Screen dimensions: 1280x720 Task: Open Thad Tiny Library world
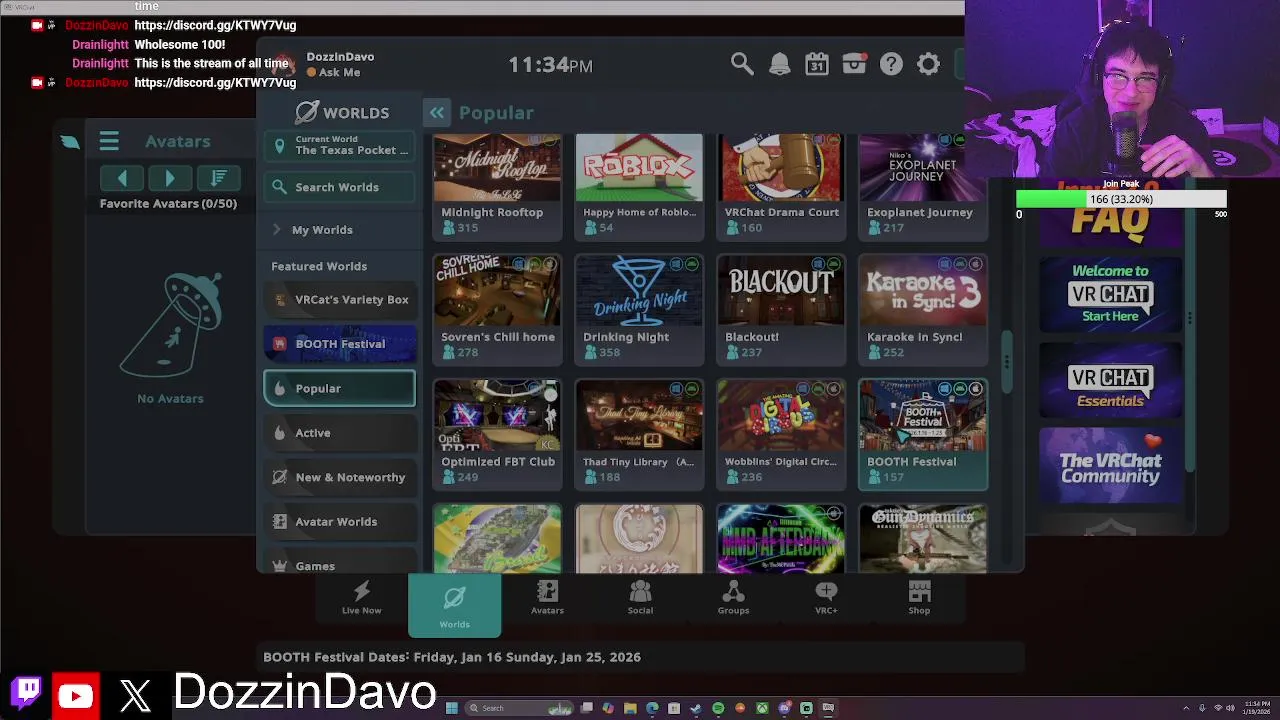pos(639,434)
